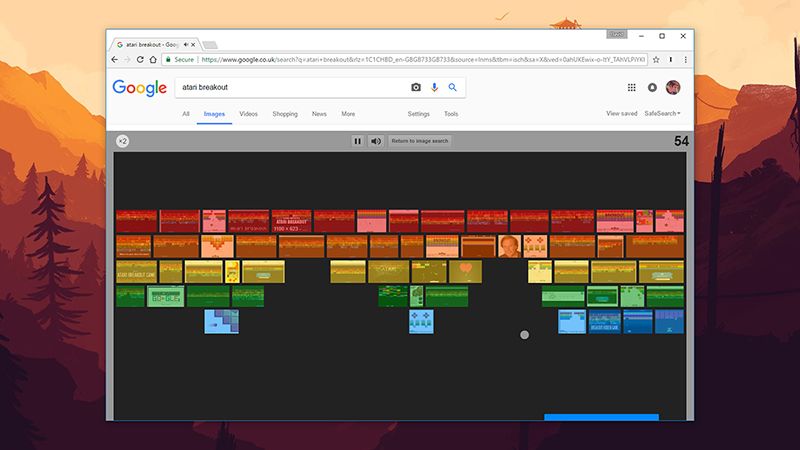
Task: Go to browser home page
Action: (153, 59)
